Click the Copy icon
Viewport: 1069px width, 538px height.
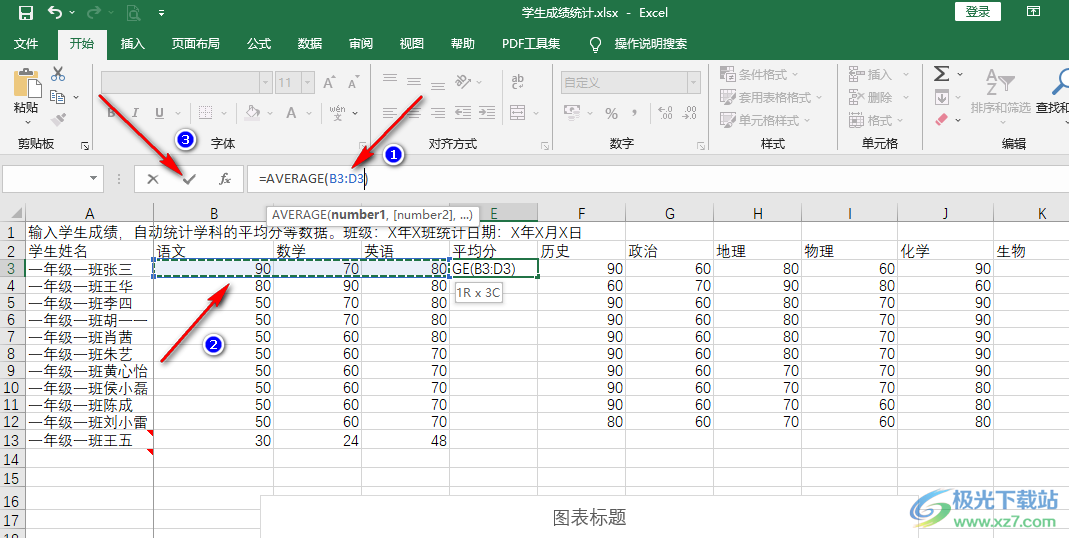tap(57, 98)
